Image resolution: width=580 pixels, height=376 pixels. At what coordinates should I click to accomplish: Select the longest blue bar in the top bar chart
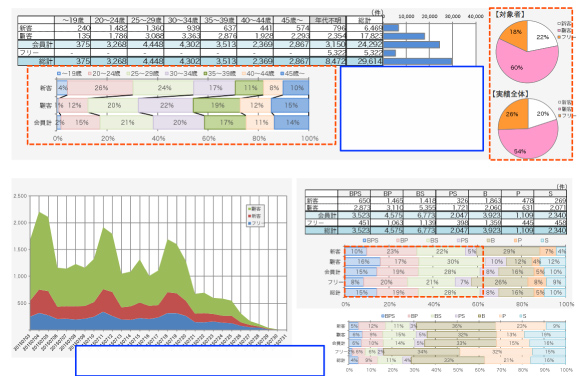point(418,61)
